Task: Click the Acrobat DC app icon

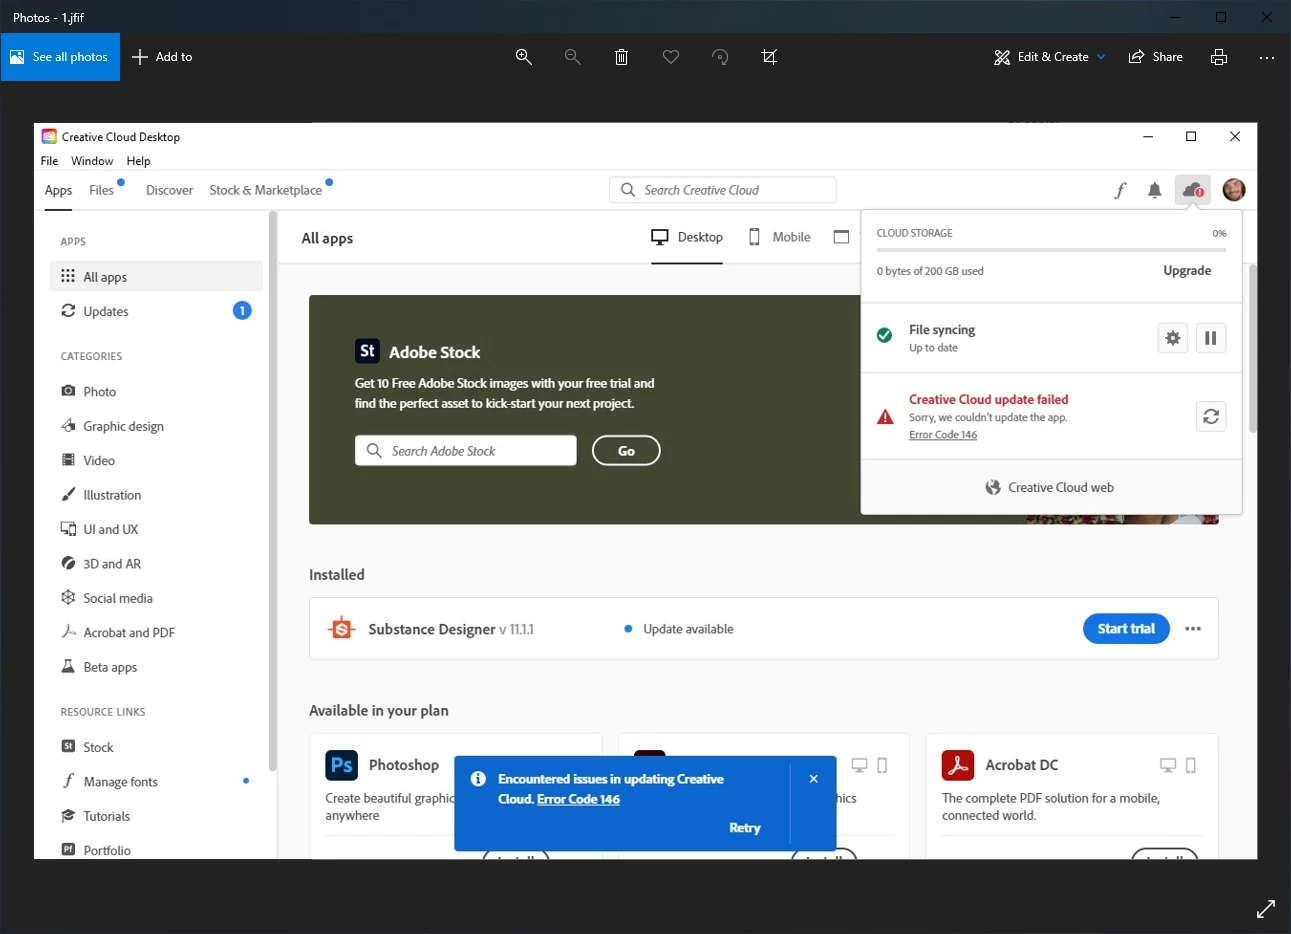Action: 958,765
